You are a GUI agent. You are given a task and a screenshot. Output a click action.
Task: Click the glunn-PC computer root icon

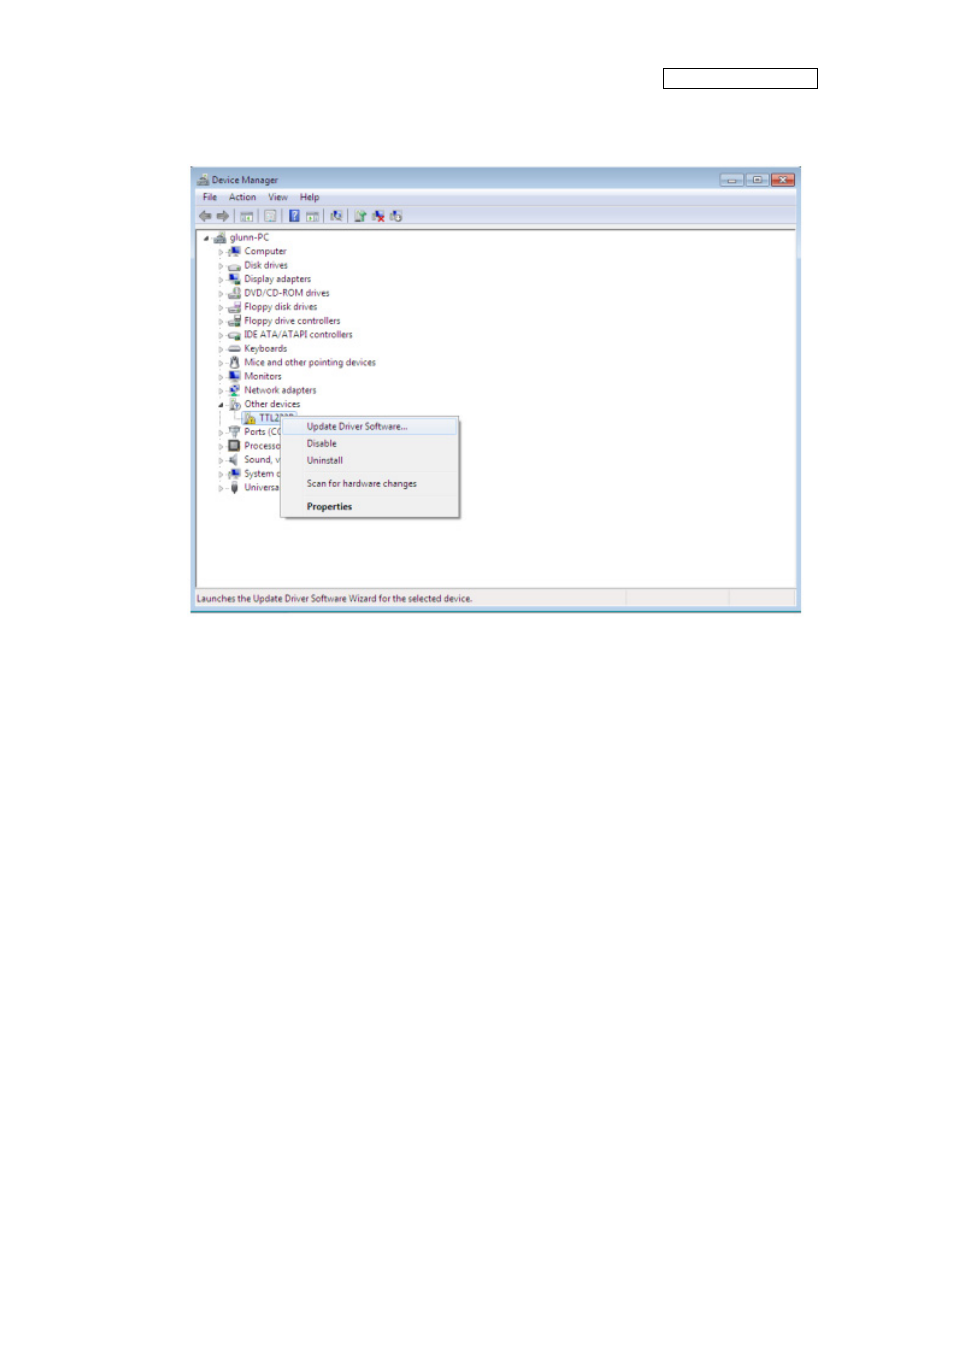coord(220,238)
